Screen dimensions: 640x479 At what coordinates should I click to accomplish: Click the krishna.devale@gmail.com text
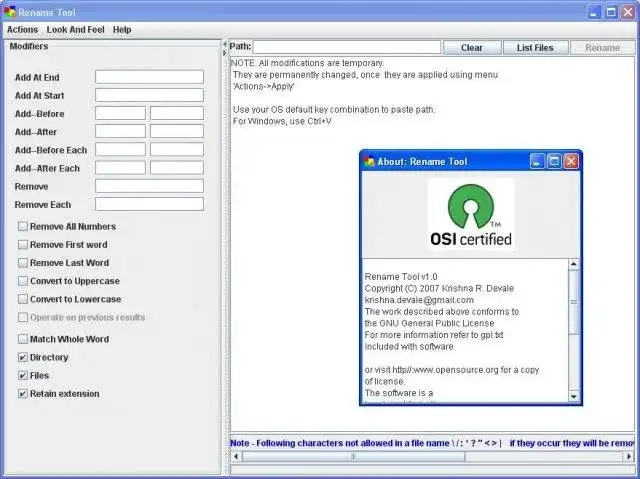pyautogui.click(x=419, y=300)
